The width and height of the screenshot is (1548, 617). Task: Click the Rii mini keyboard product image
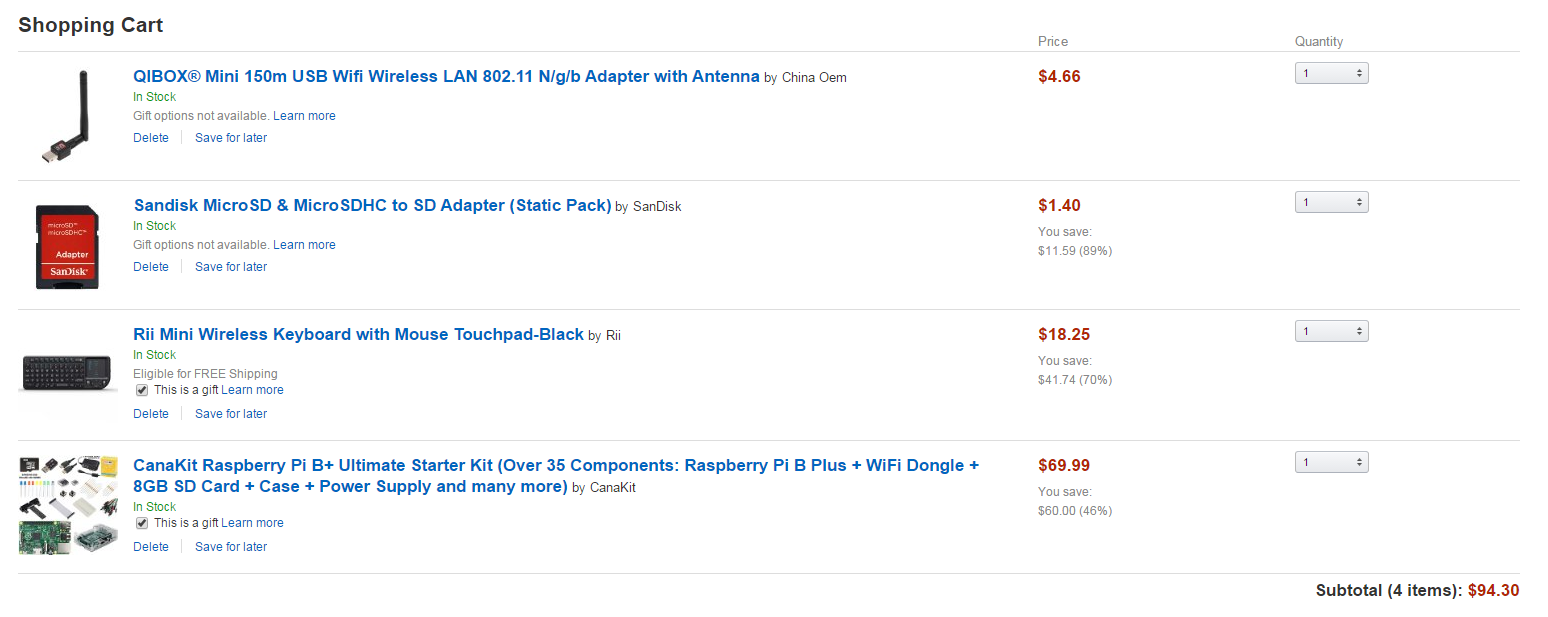pos(67,373)
